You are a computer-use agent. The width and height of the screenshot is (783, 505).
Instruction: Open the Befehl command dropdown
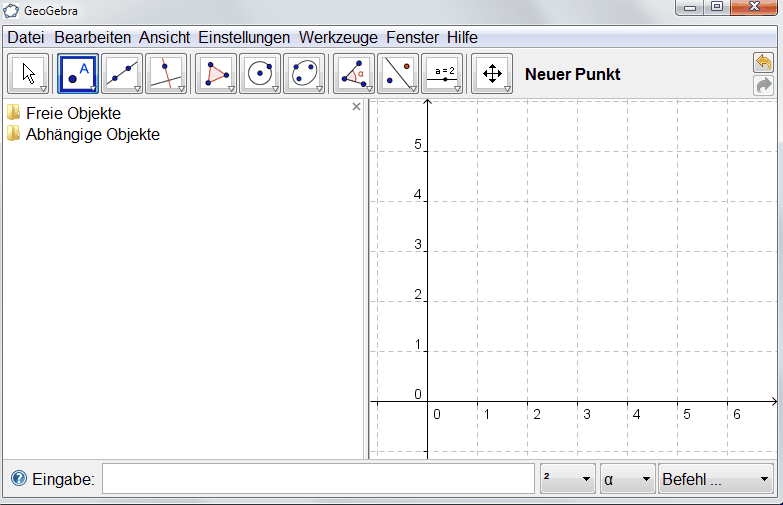[x=715, y=479]
